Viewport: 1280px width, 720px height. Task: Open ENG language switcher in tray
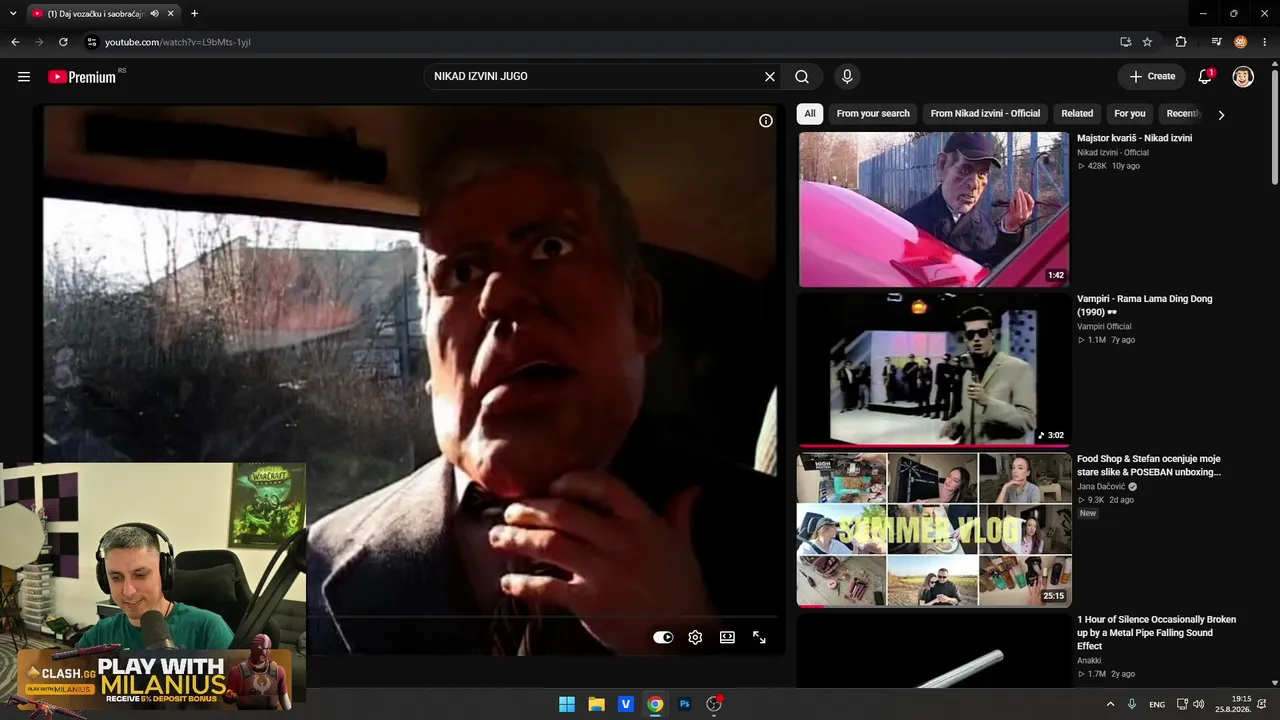(1157, 705)
